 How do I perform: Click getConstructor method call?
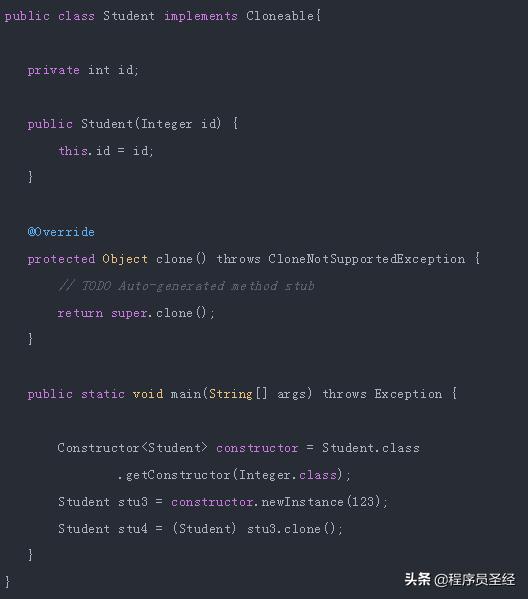[x=178, y=475]
